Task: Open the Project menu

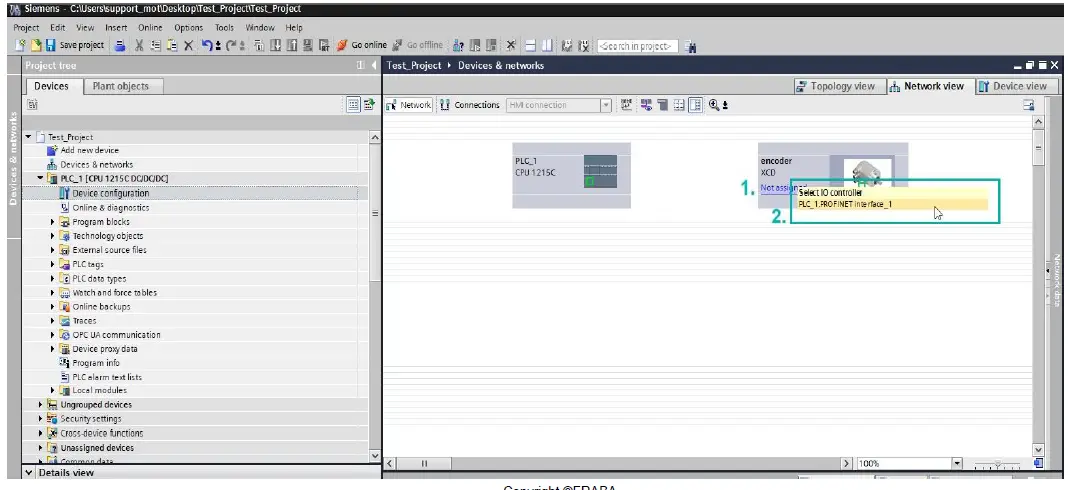Action: pyautogui.click(x=27, y=28)
